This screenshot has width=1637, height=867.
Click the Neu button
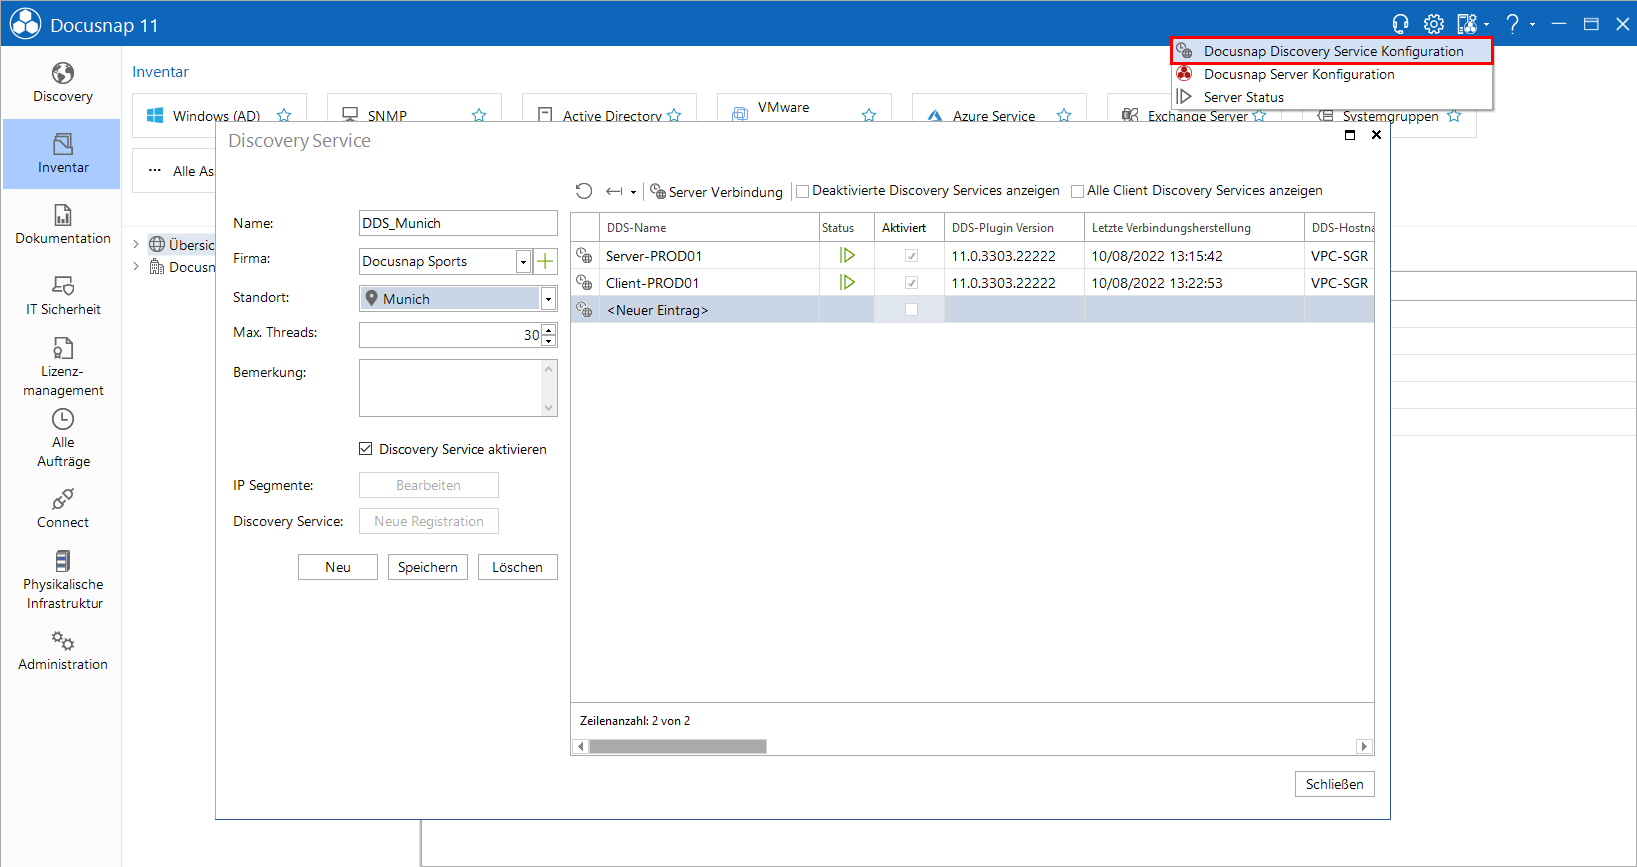[338, 567]
